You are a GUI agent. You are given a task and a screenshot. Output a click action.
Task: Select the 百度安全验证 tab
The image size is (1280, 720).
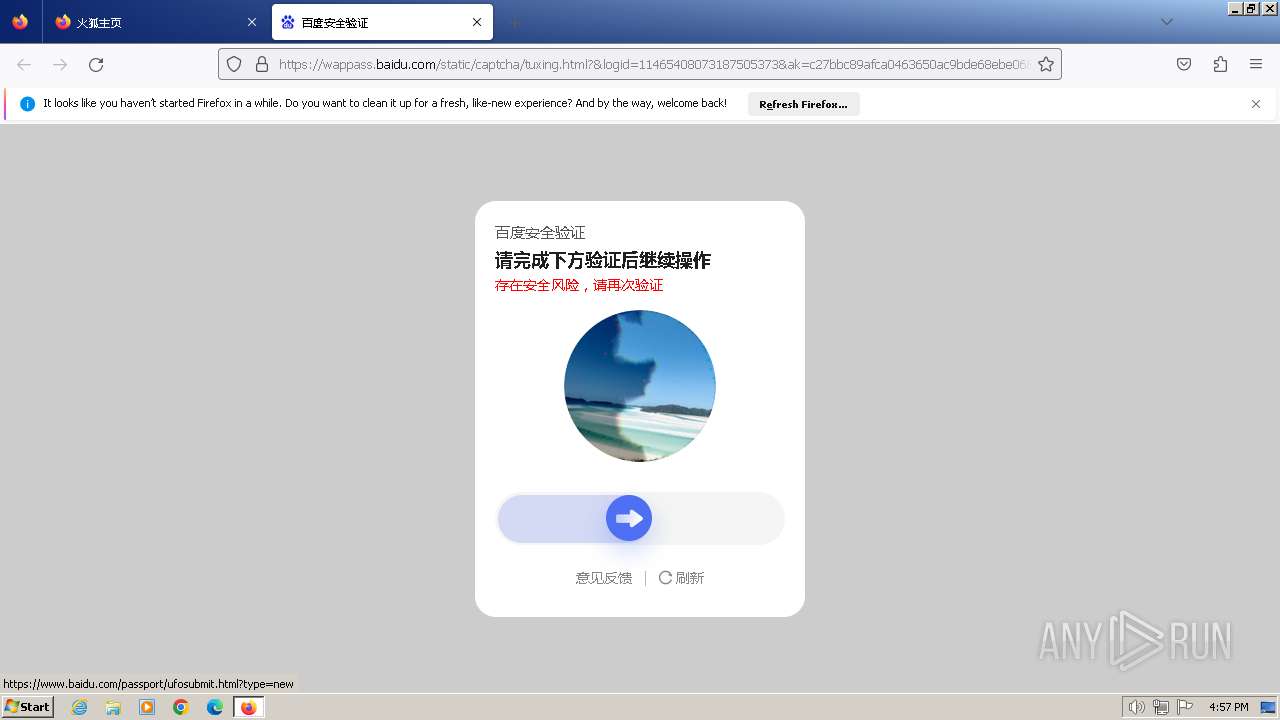[381, 22]
